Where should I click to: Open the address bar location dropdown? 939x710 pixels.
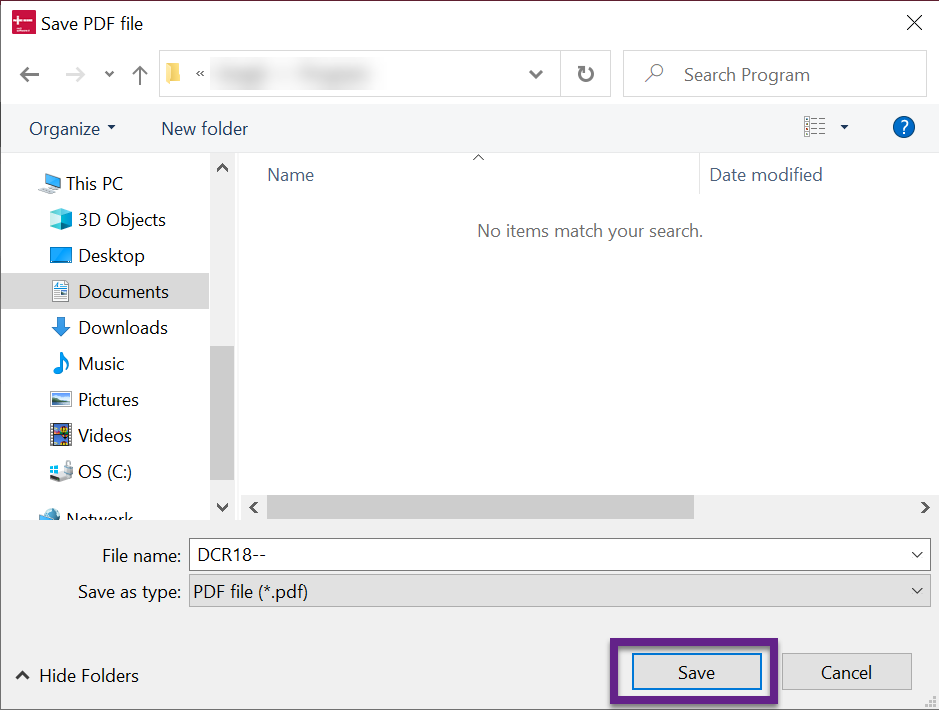pyautogui.click(x=536, y=73)
